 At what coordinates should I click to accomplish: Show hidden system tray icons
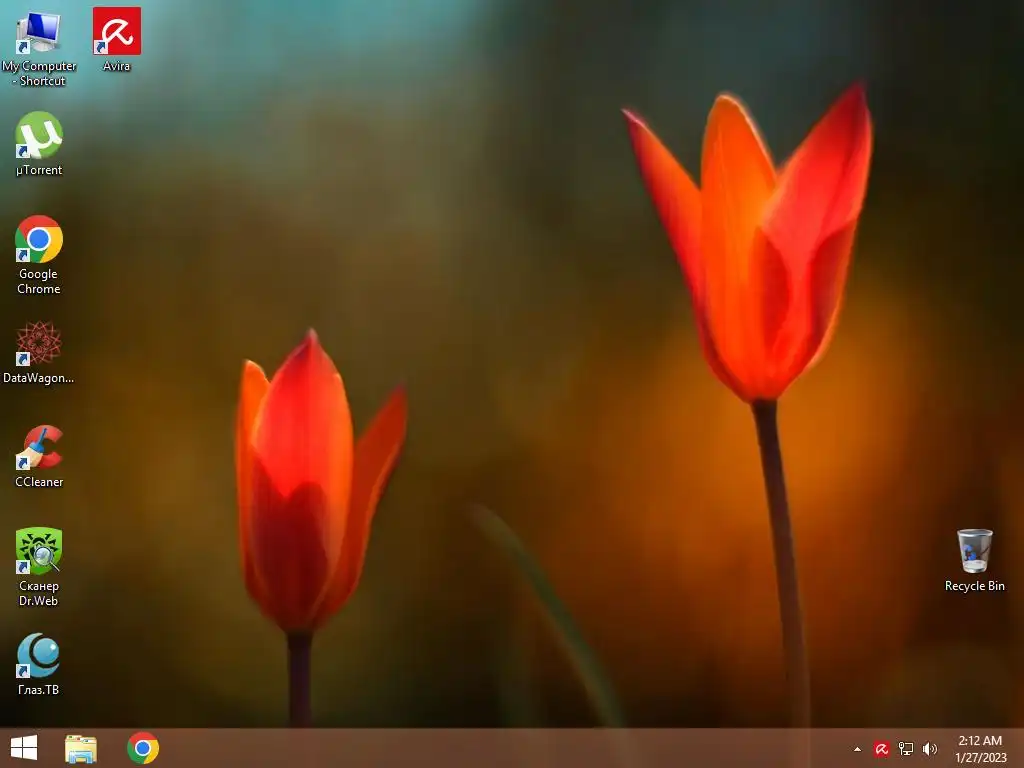(x=857, y=749)
